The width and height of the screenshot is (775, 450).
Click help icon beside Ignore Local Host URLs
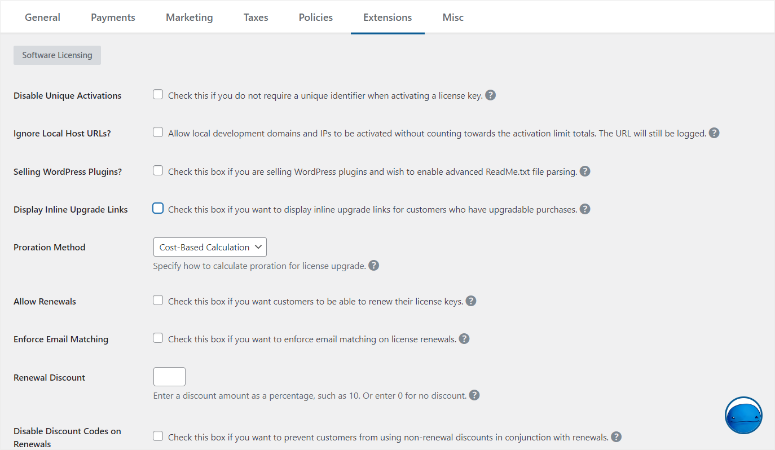point(714,133)
